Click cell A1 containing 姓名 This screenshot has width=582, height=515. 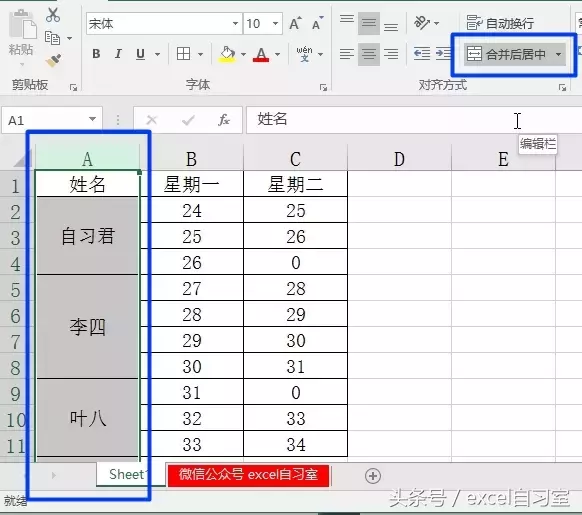coord(88,184)
